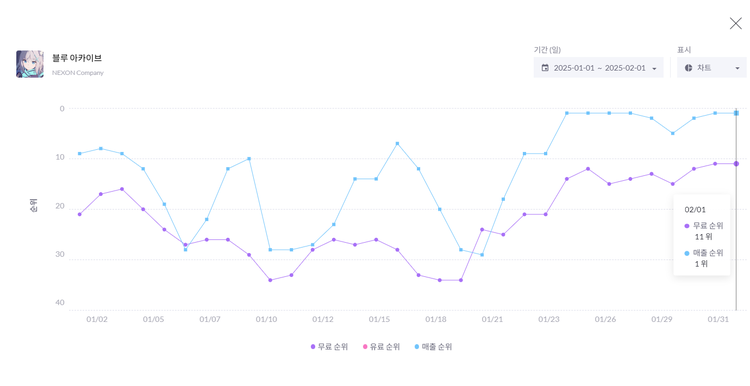Click the NEXON Company publisher name
Viewport: 750px width, 386px height.
(77, 73)
